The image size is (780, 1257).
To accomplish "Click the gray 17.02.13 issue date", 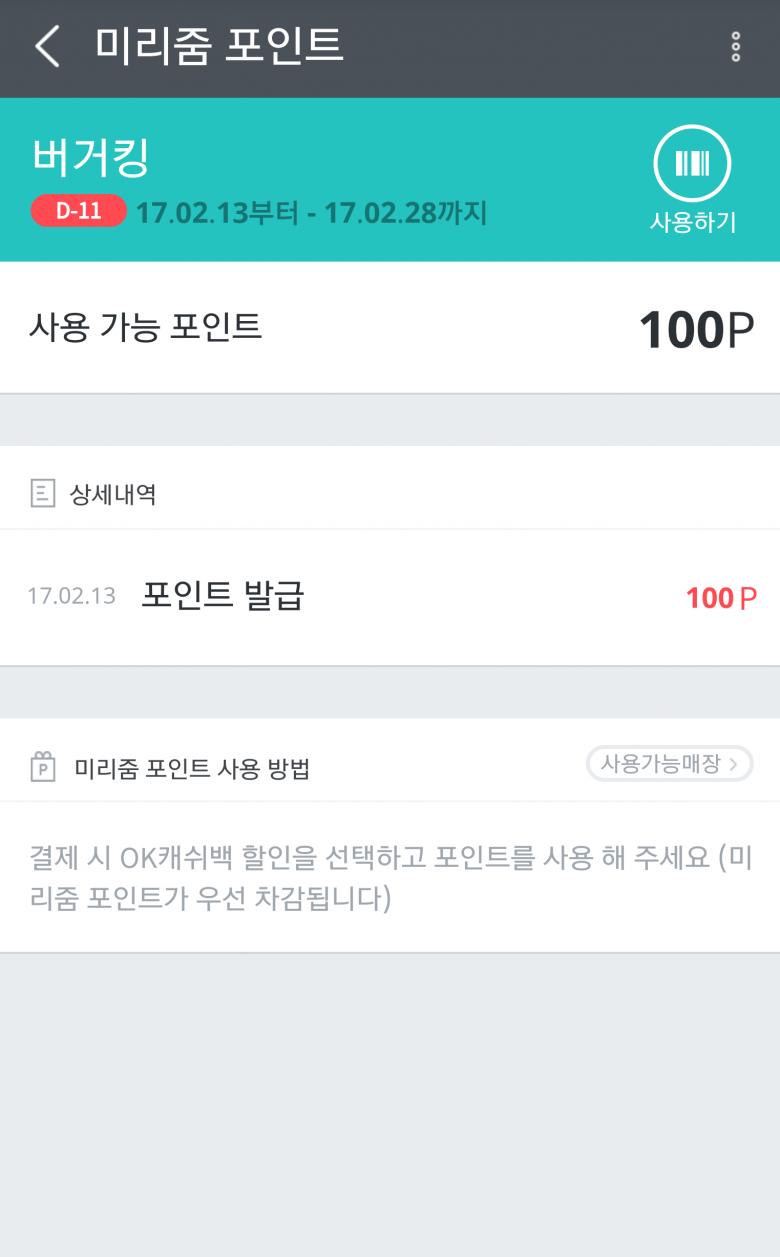I will click(71, 597).
